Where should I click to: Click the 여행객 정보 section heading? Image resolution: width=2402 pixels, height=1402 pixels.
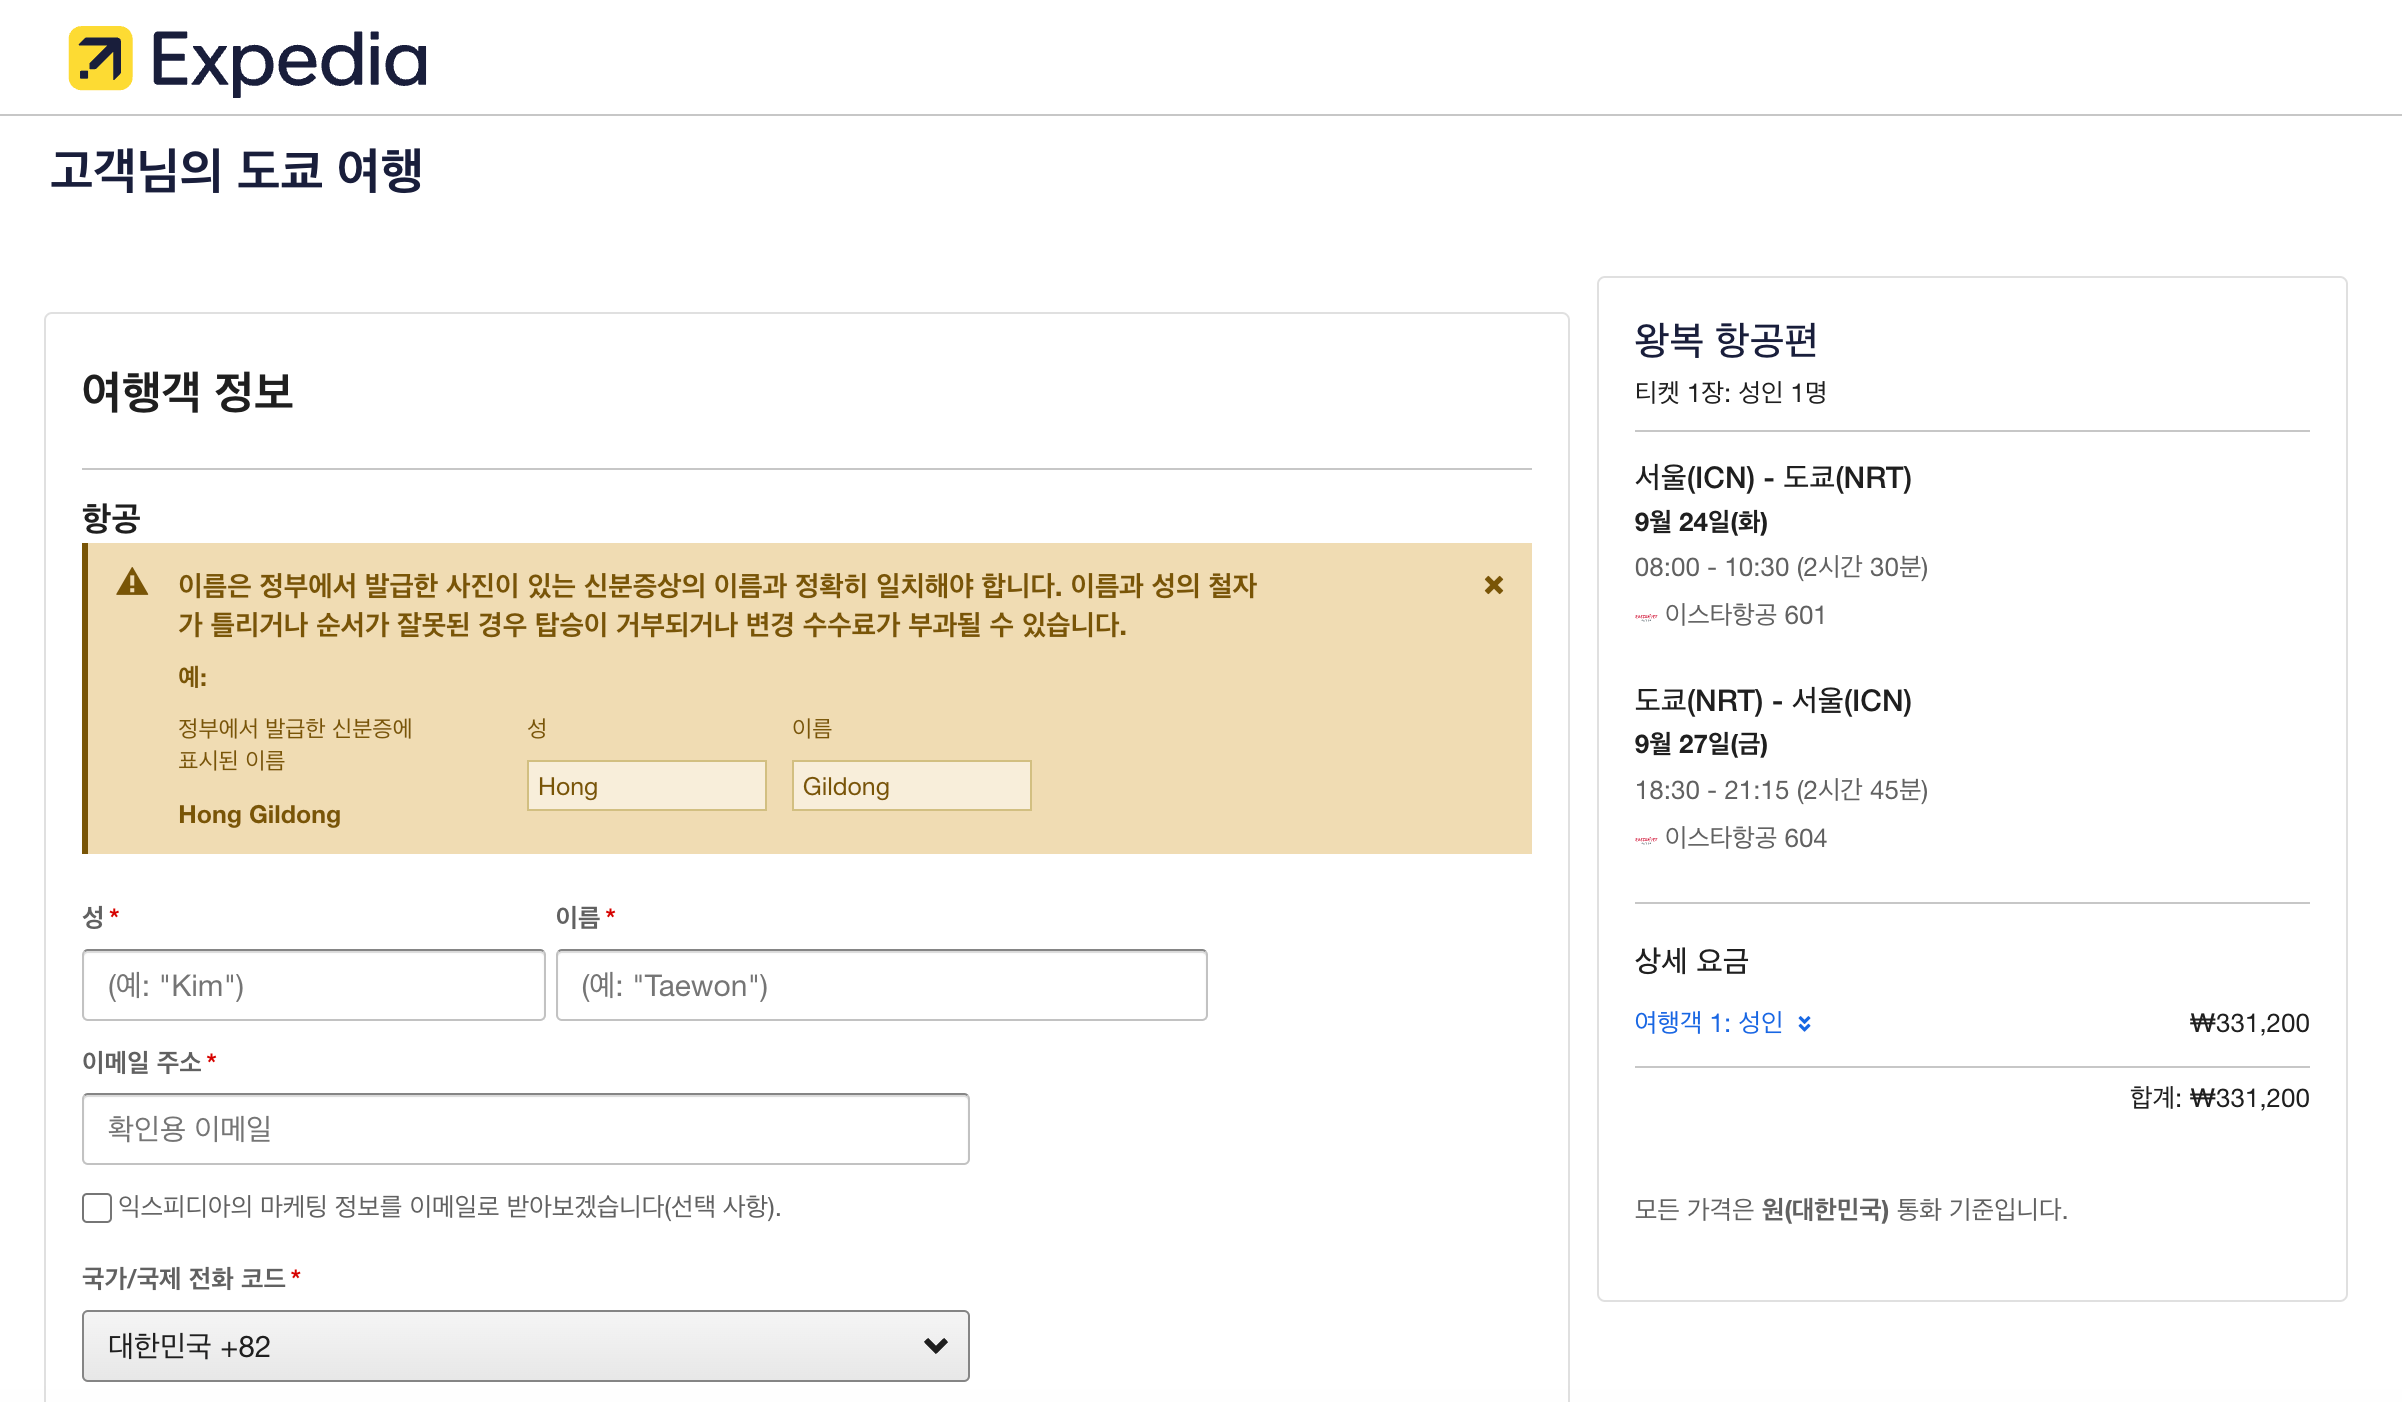pyautogui.click(x=187, y=391)
